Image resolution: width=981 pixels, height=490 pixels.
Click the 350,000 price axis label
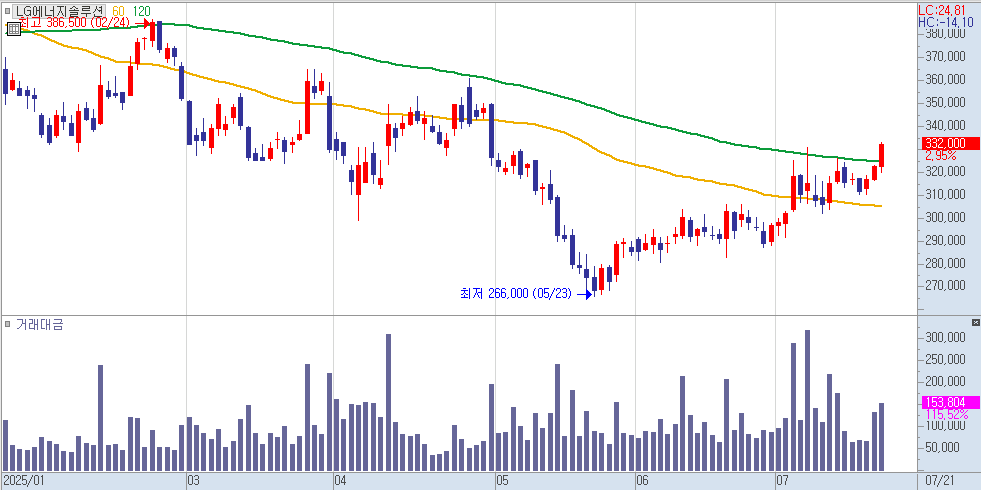tap(943, 103)
